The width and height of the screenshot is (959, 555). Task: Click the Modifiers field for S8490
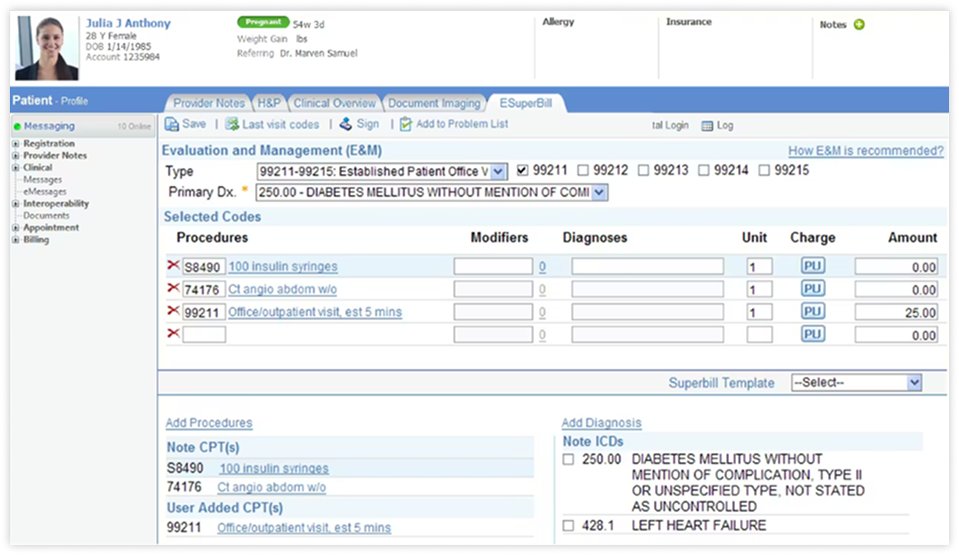click(x=493, y=266)
